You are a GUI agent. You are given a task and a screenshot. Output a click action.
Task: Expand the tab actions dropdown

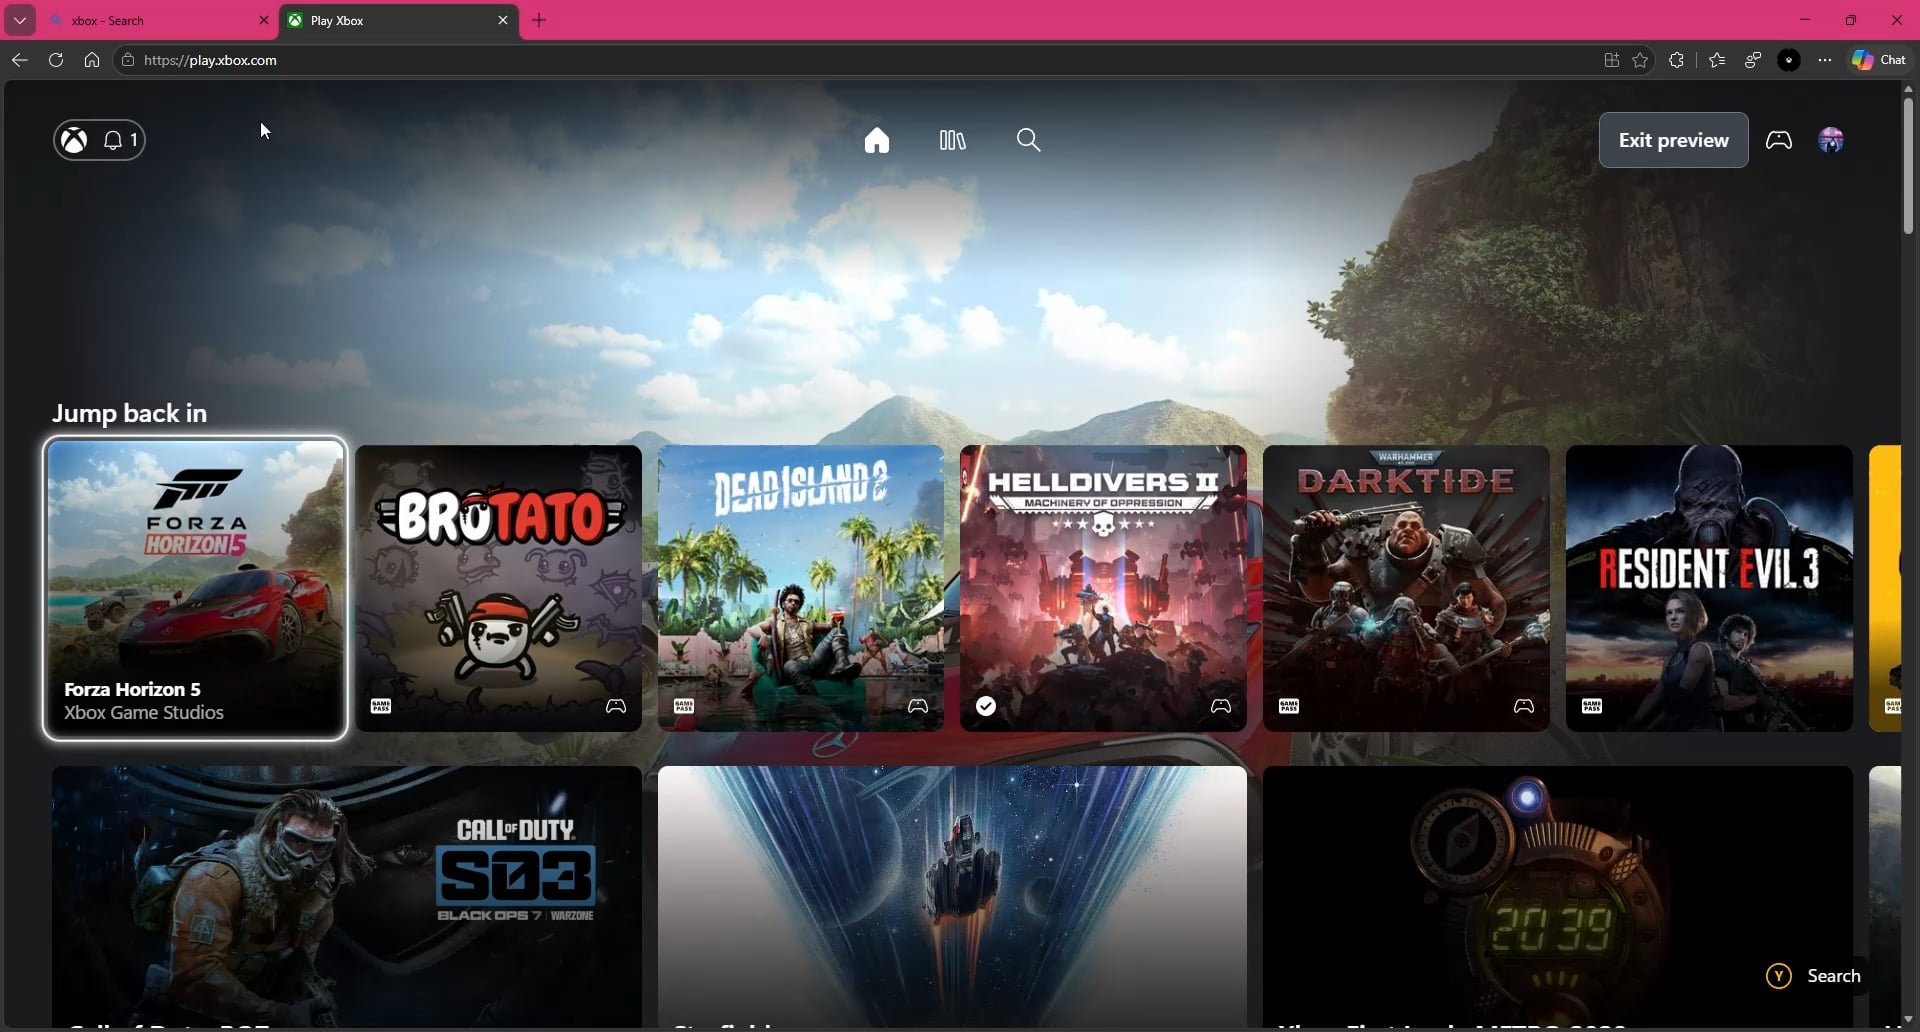click(x=20, y=20)
